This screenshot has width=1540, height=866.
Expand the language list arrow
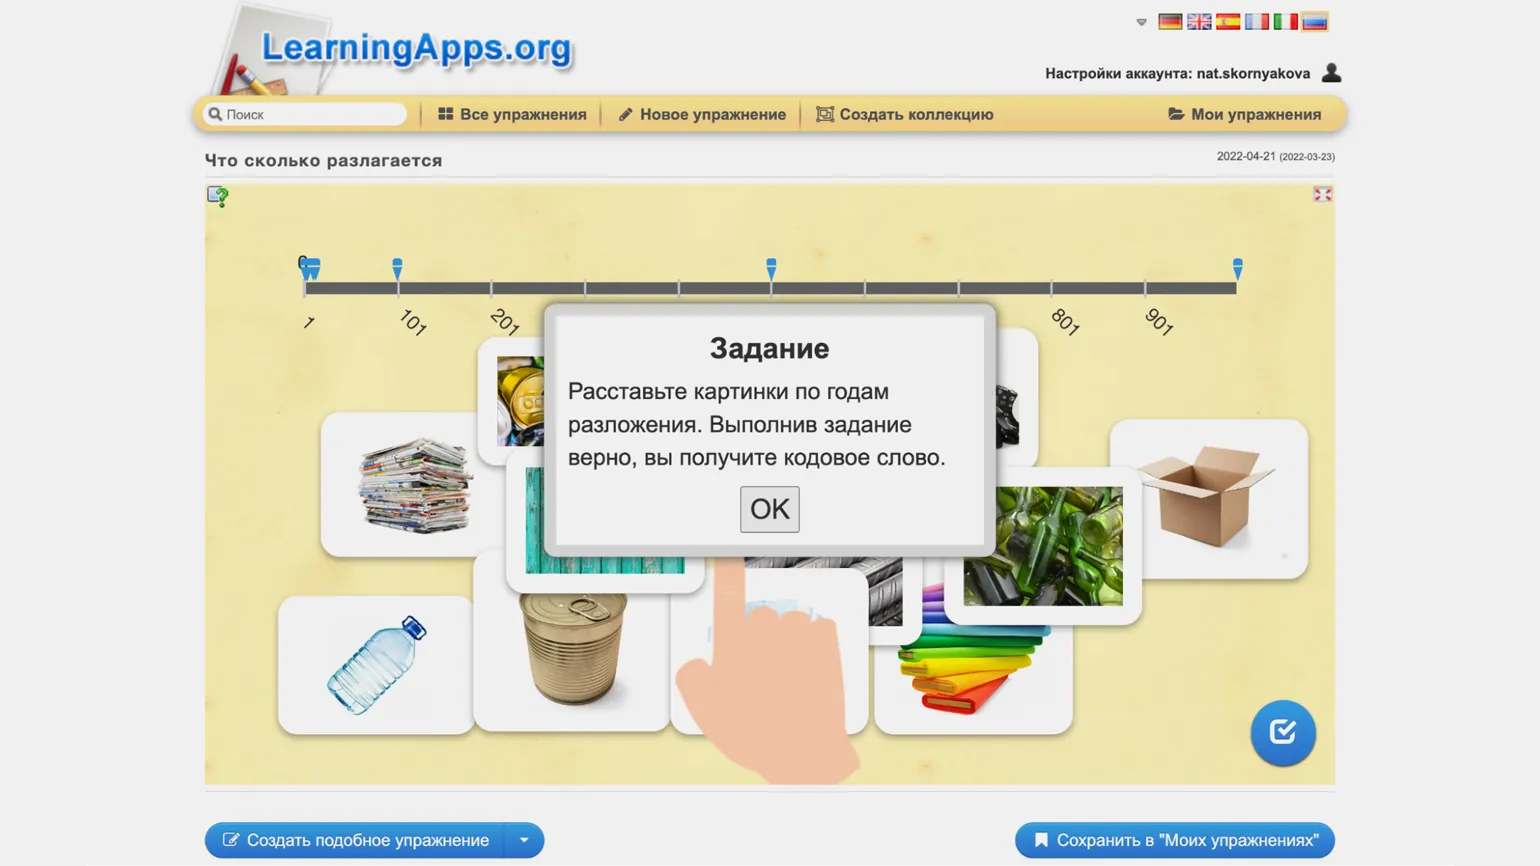click(x=1141, y=22)
